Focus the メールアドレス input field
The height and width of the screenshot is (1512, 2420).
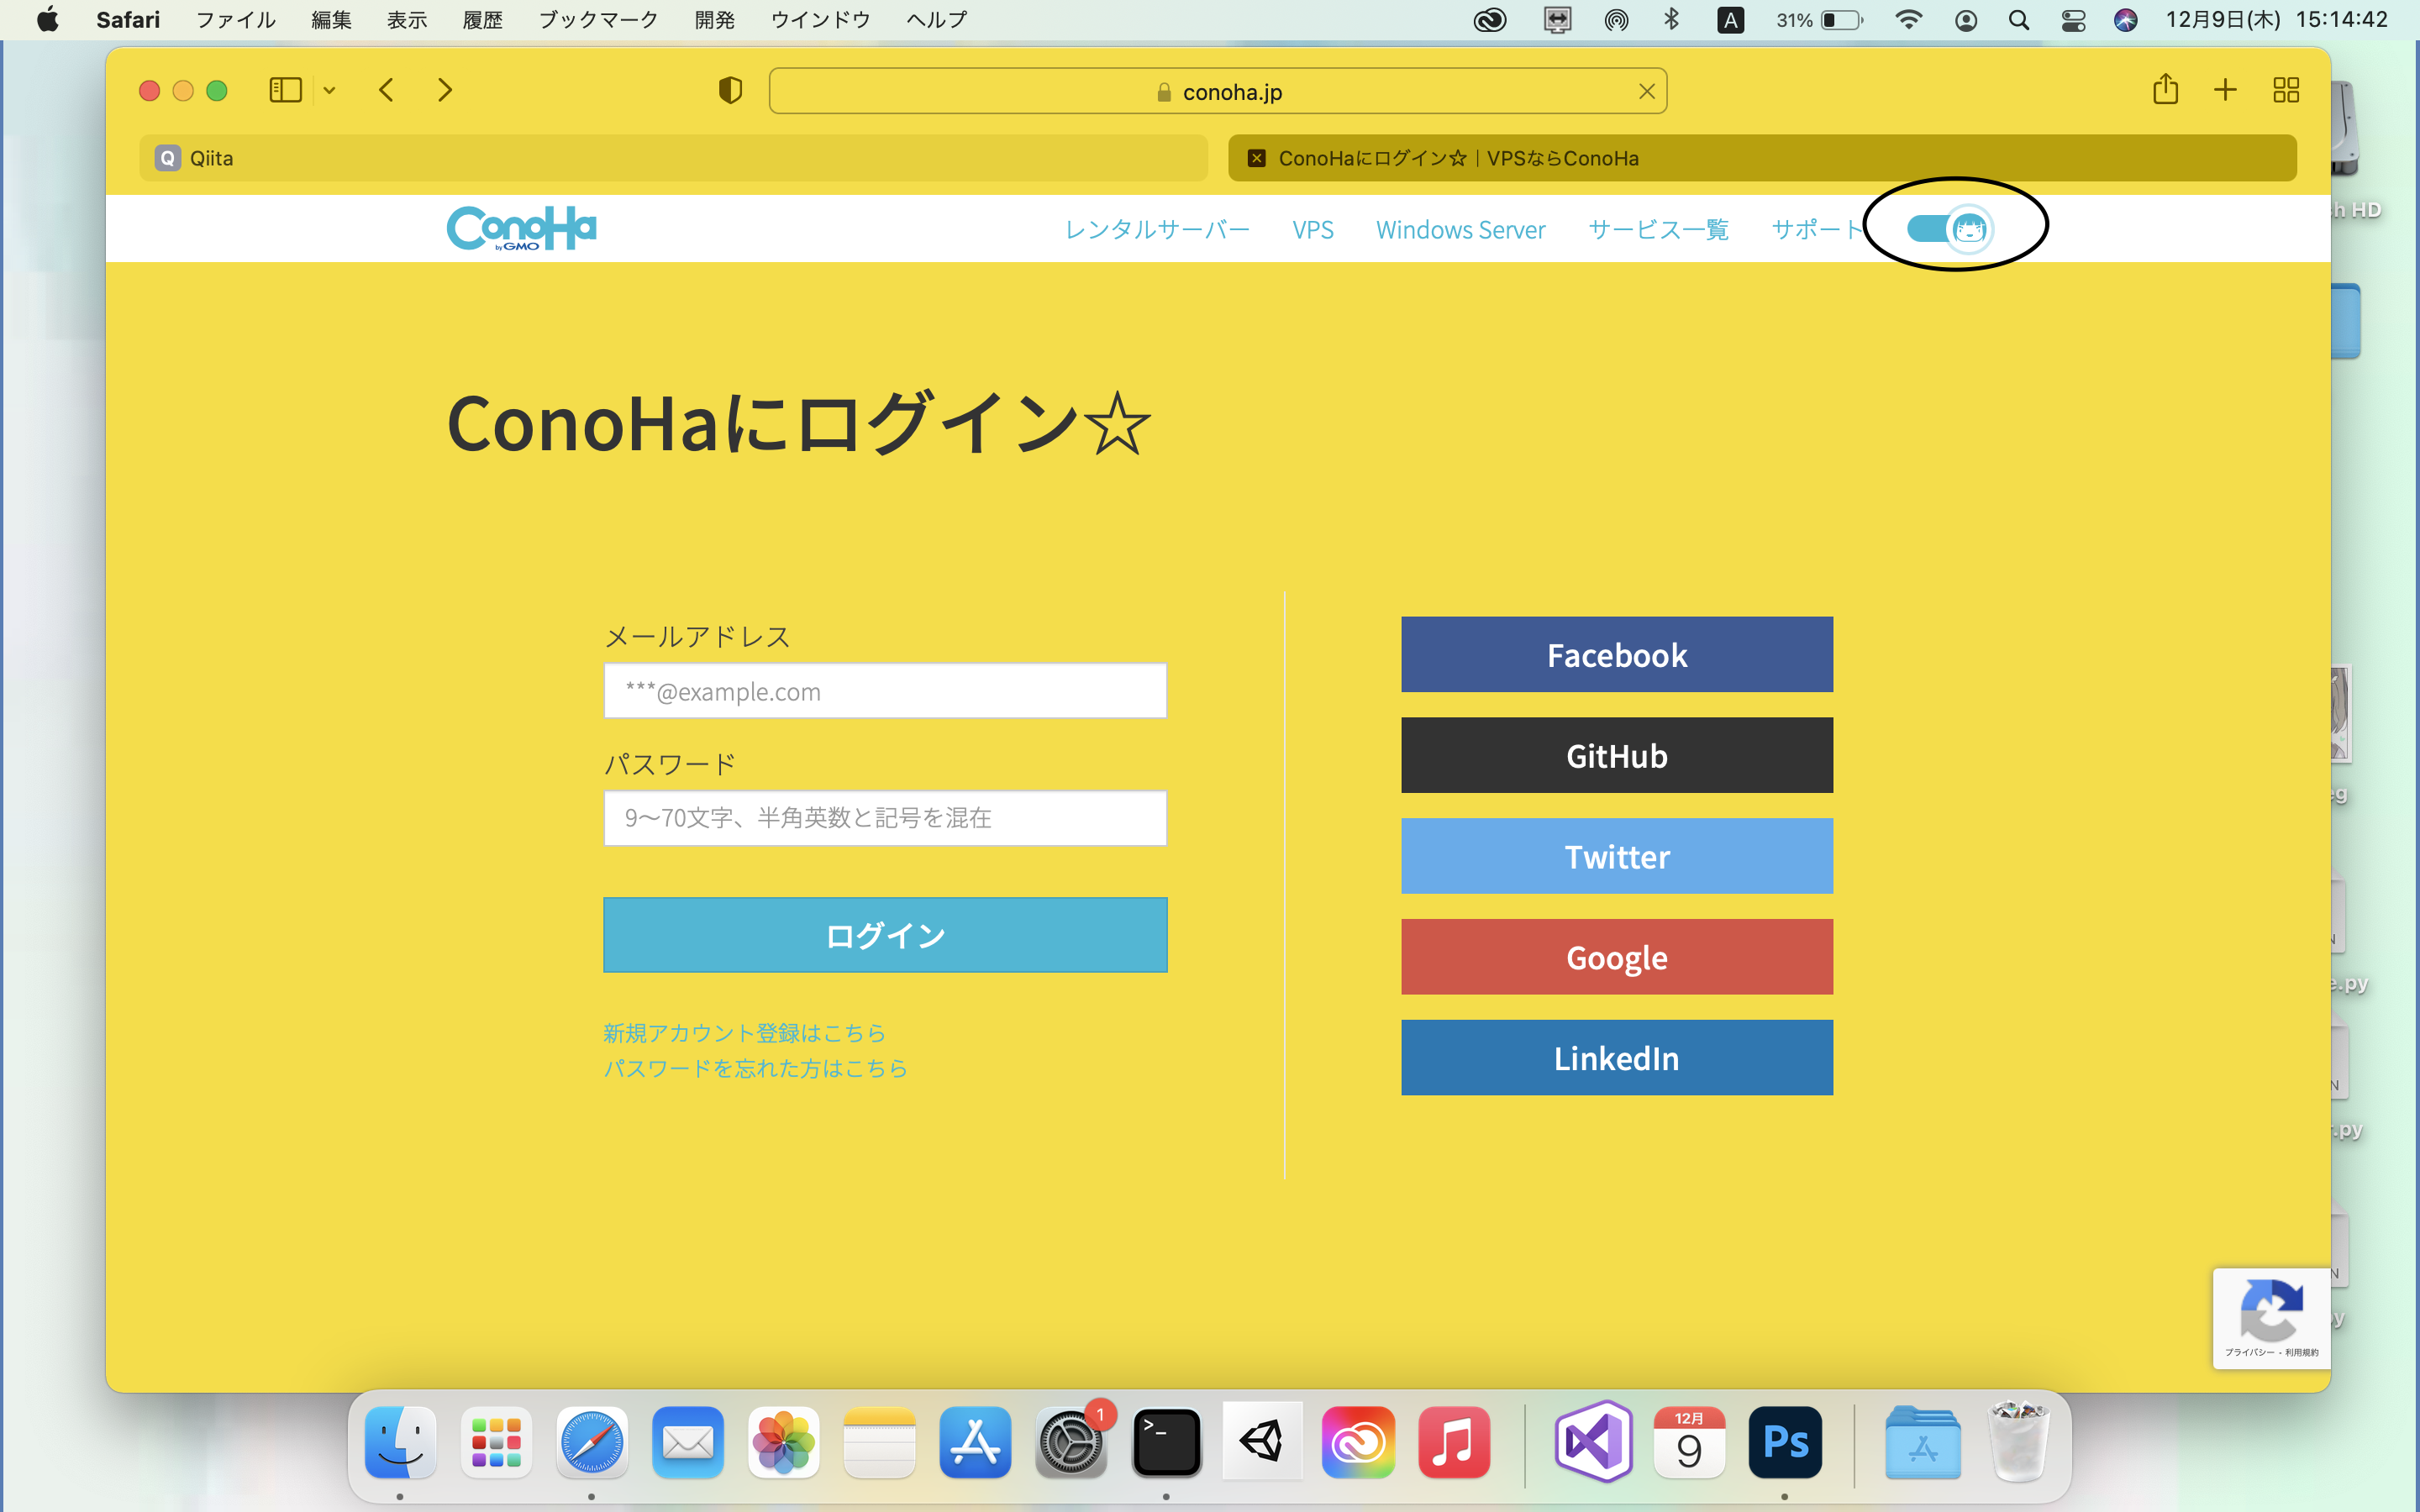coord(885,691)
